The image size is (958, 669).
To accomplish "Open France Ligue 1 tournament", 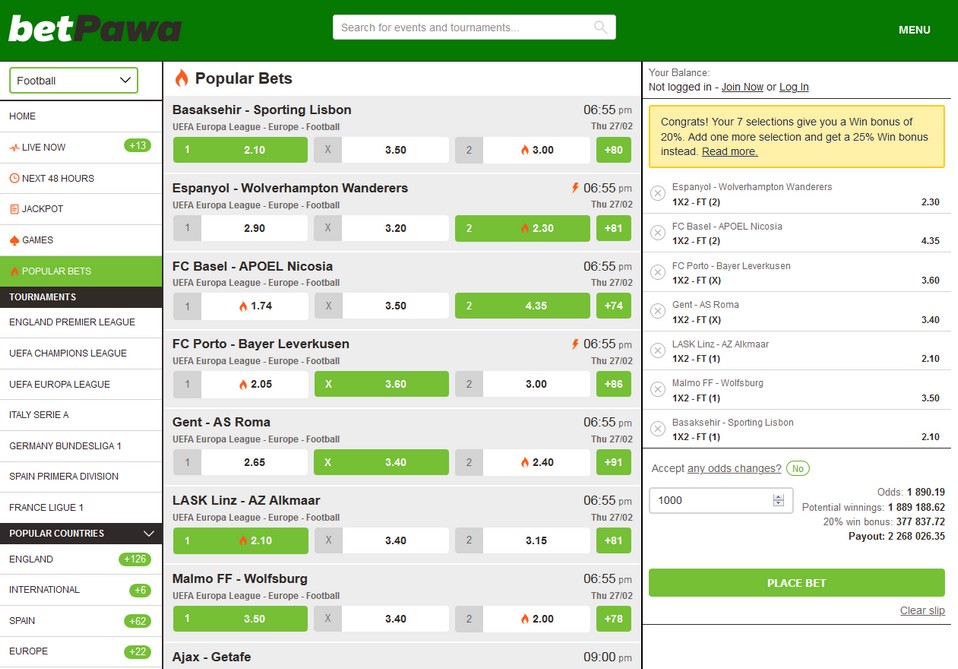I will [x=81, y=508].
